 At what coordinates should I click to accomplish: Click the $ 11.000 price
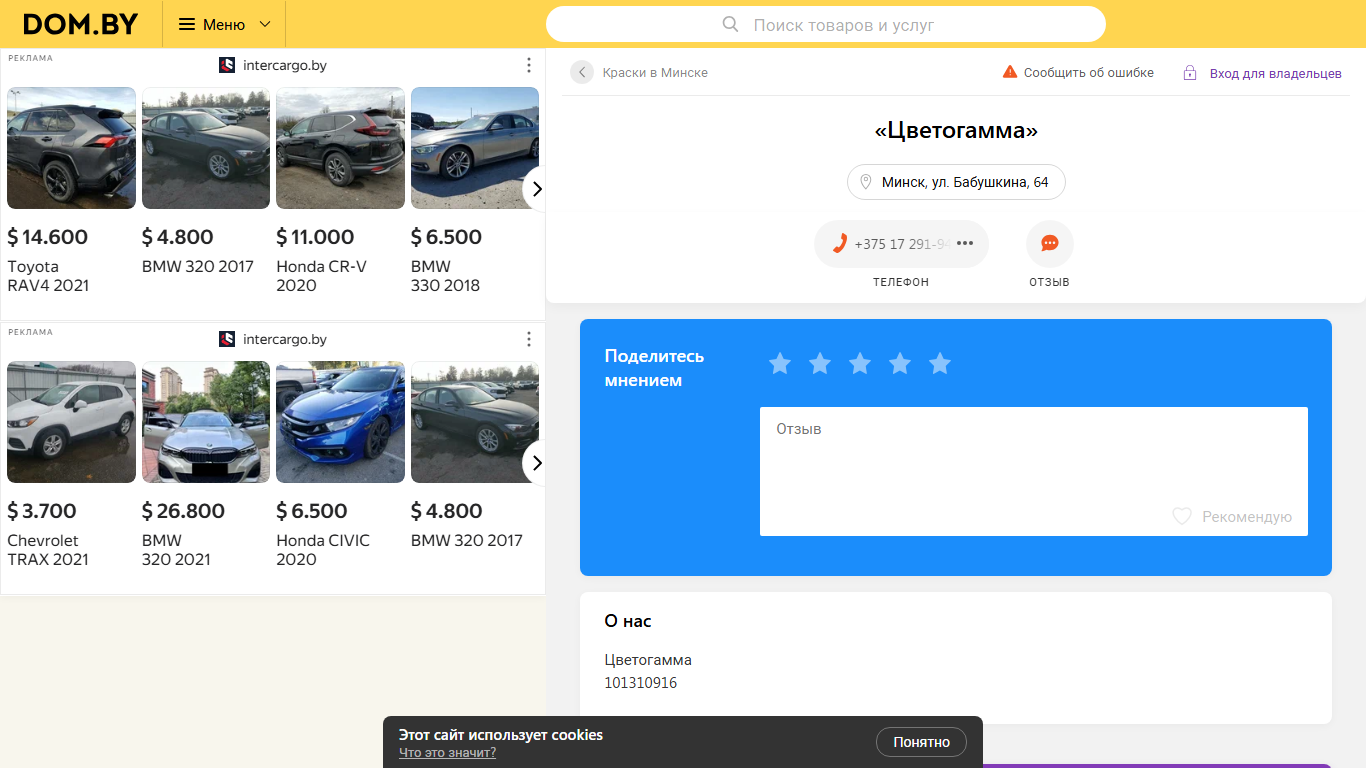coord(315,237)
